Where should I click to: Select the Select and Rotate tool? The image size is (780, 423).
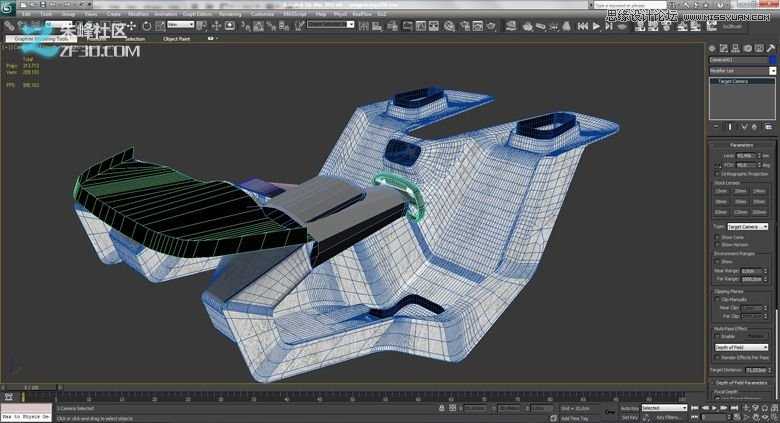point(147,26)
